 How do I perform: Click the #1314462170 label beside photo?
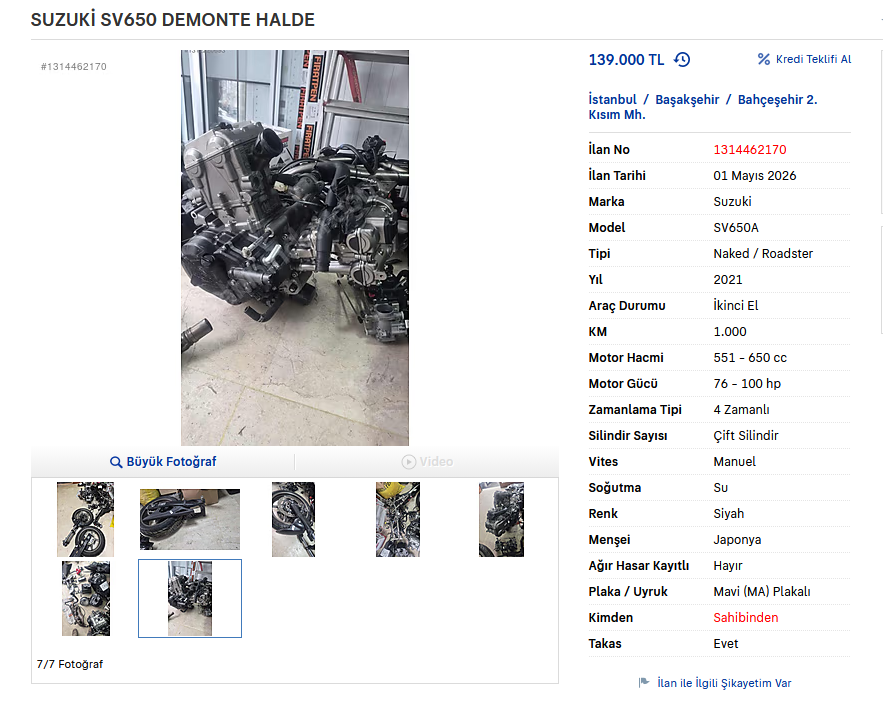73,66
